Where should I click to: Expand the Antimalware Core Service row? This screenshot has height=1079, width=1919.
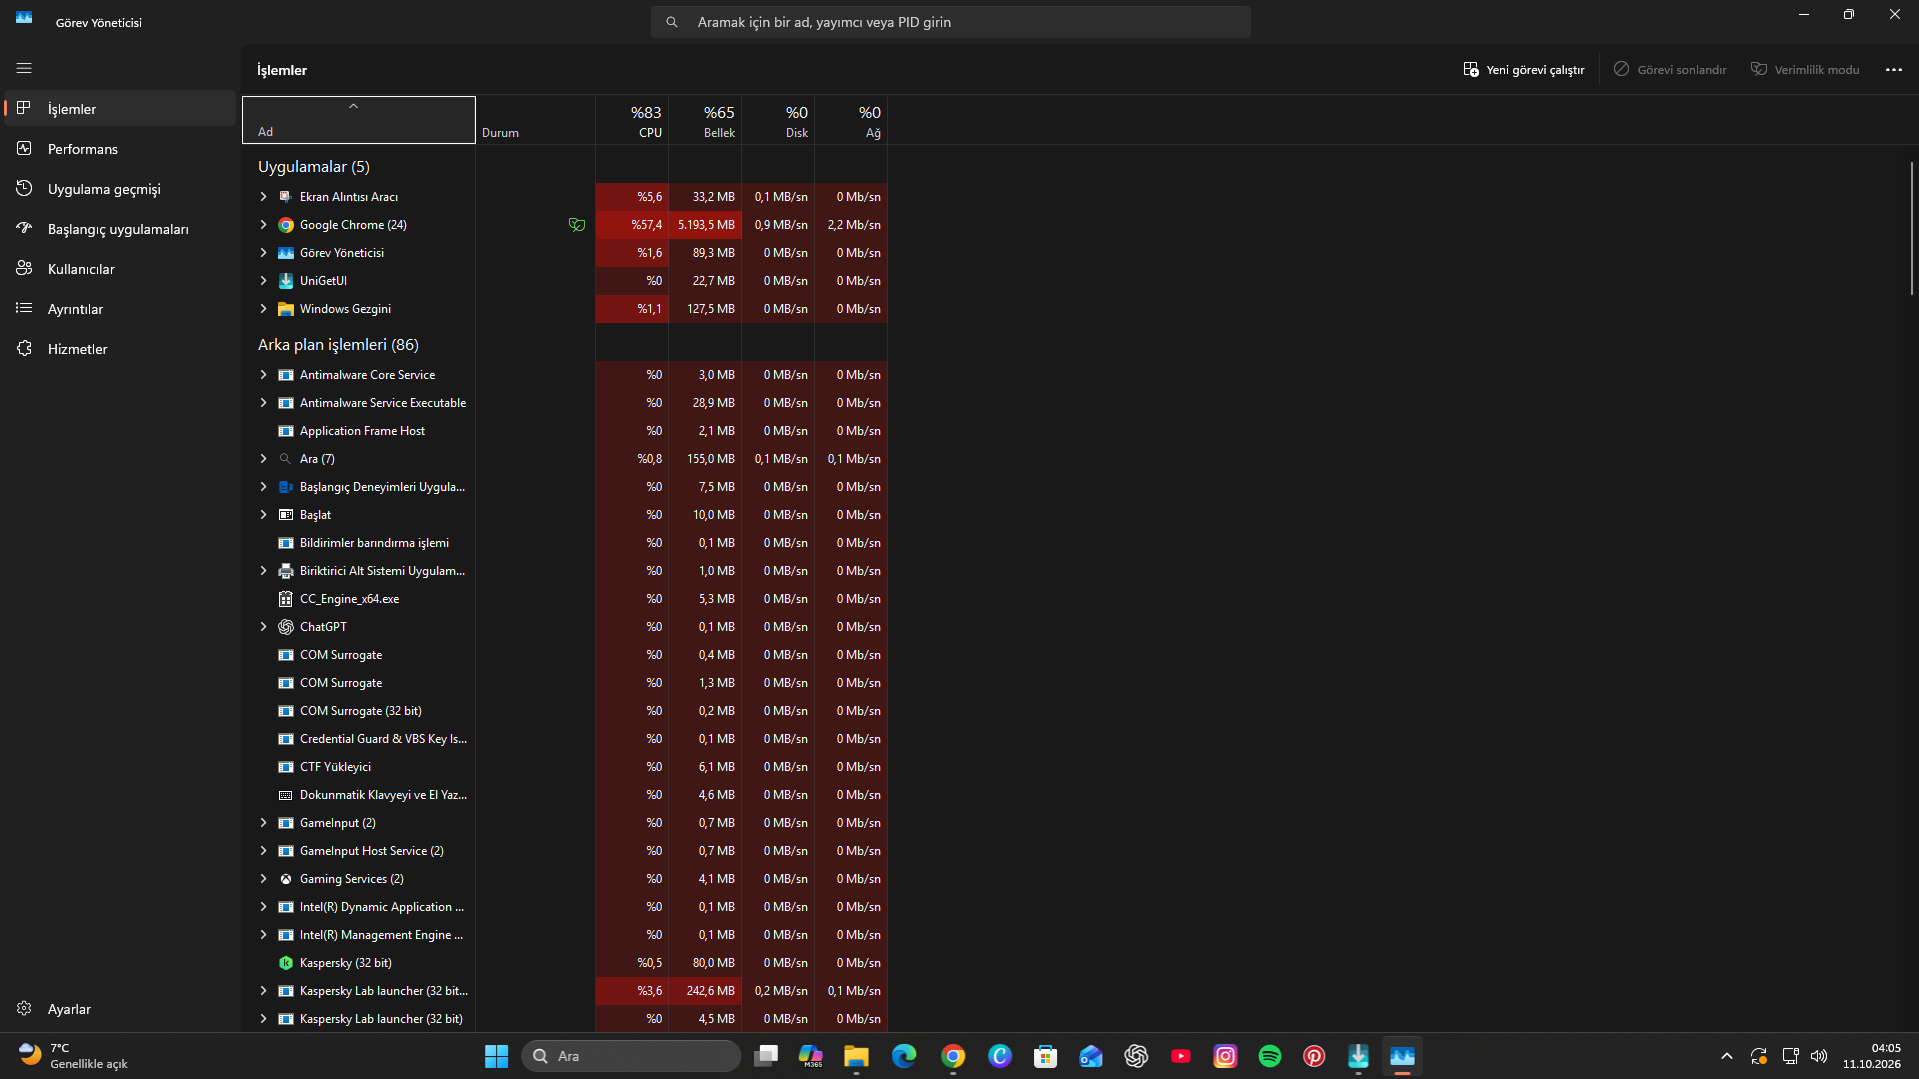(263, 375)
